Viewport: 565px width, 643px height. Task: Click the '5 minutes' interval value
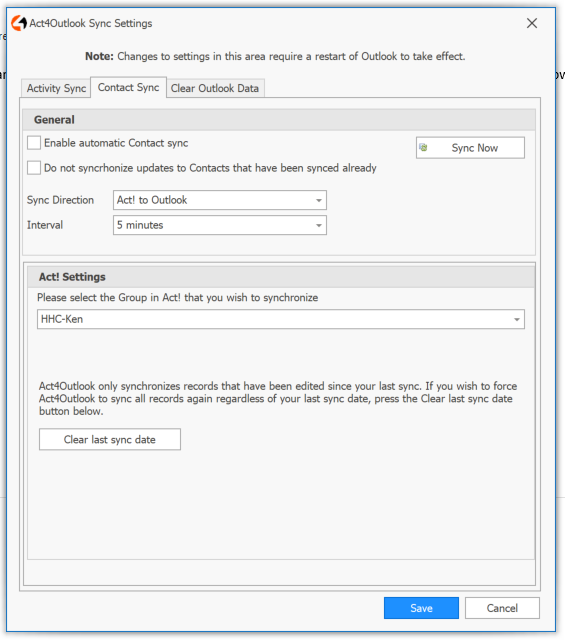click(x=140, y=225)
